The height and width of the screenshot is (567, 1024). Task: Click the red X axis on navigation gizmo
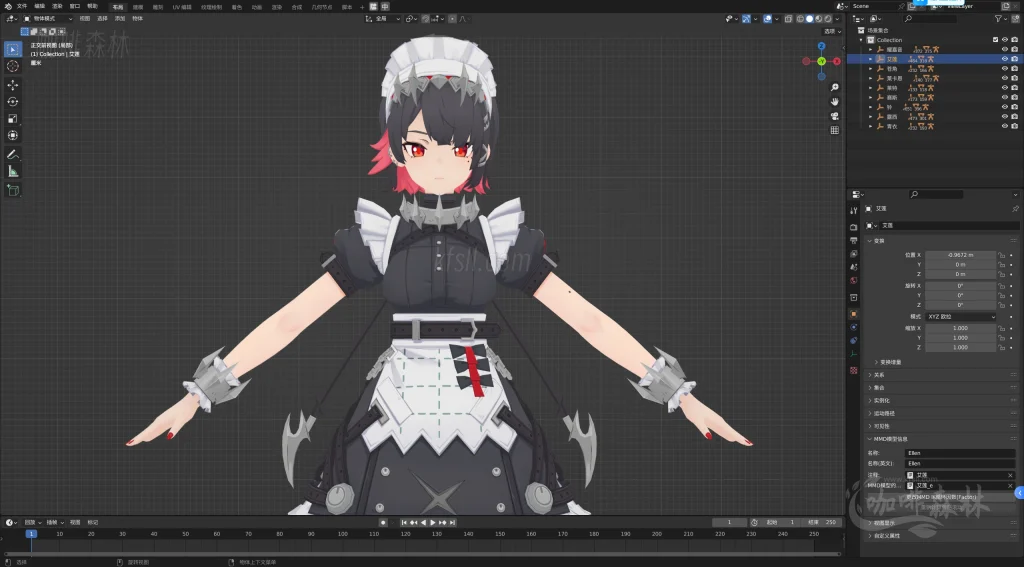coord(837,61)
